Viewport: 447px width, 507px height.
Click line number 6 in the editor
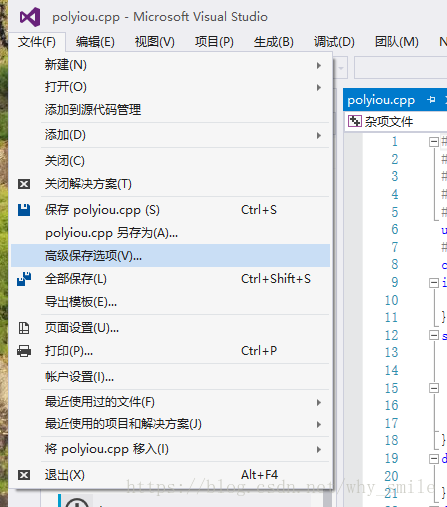pos(395,229)
